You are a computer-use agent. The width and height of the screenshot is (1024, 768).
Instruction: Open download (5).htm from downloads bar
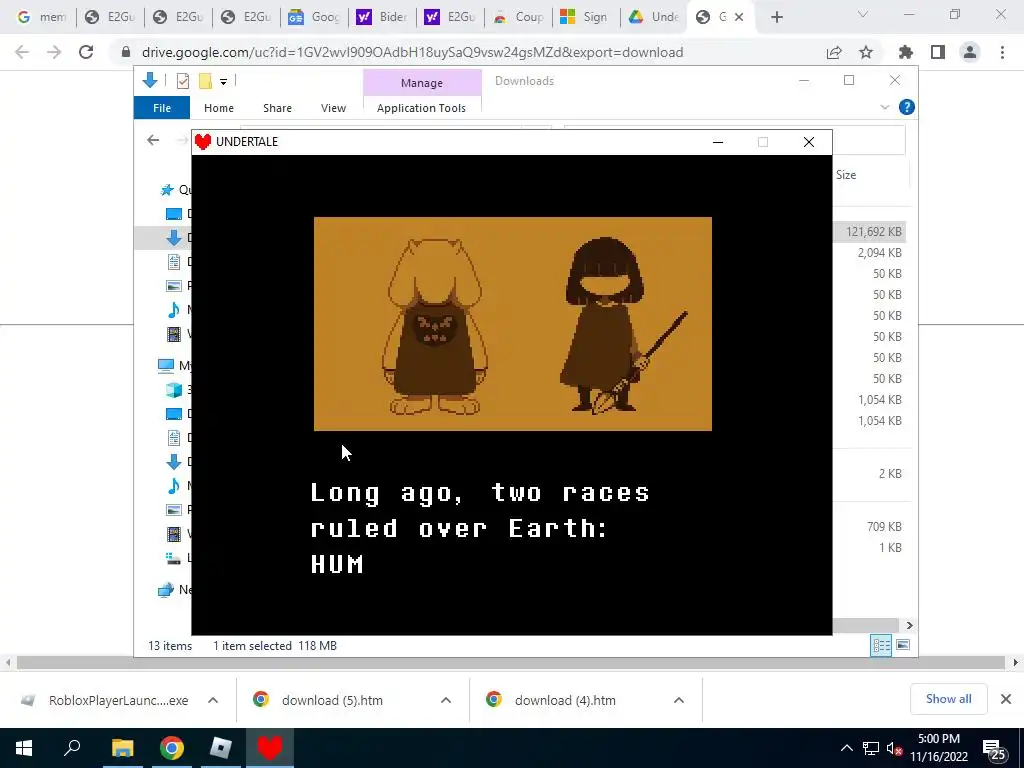point(320,700)
